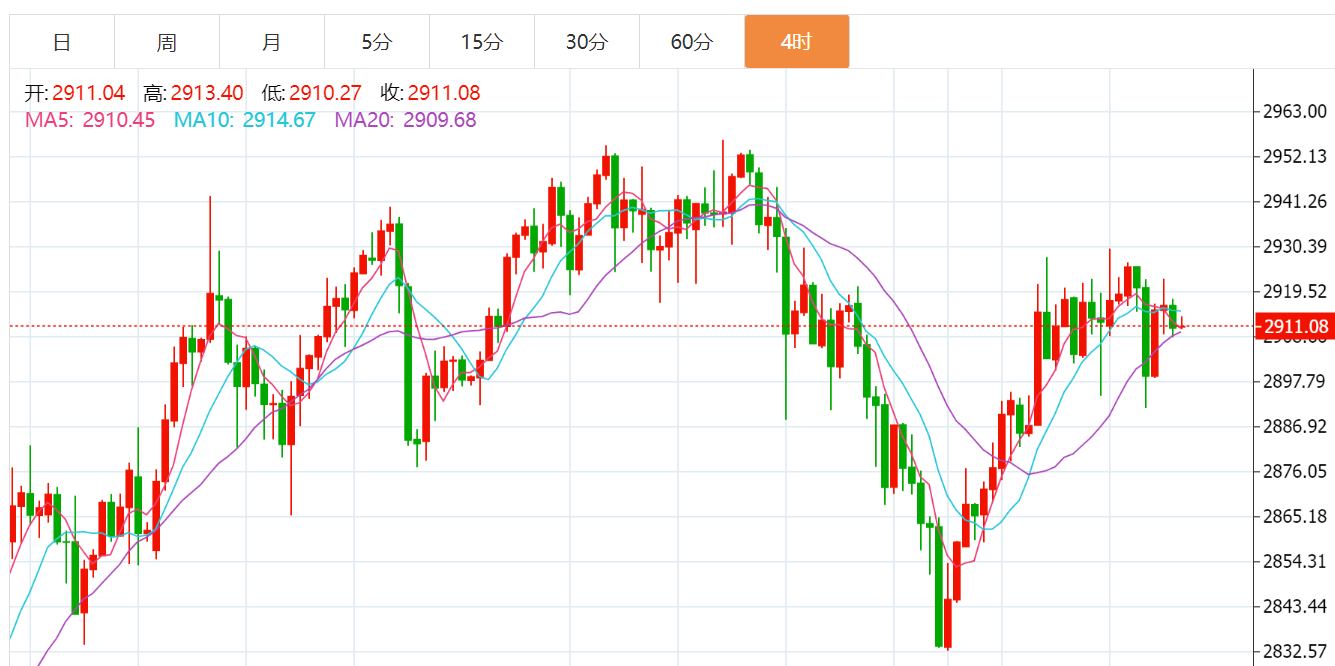Select the 周 weekly timeframe tab
This screenshot has height=666, width=1335.
tap(167, 42)
